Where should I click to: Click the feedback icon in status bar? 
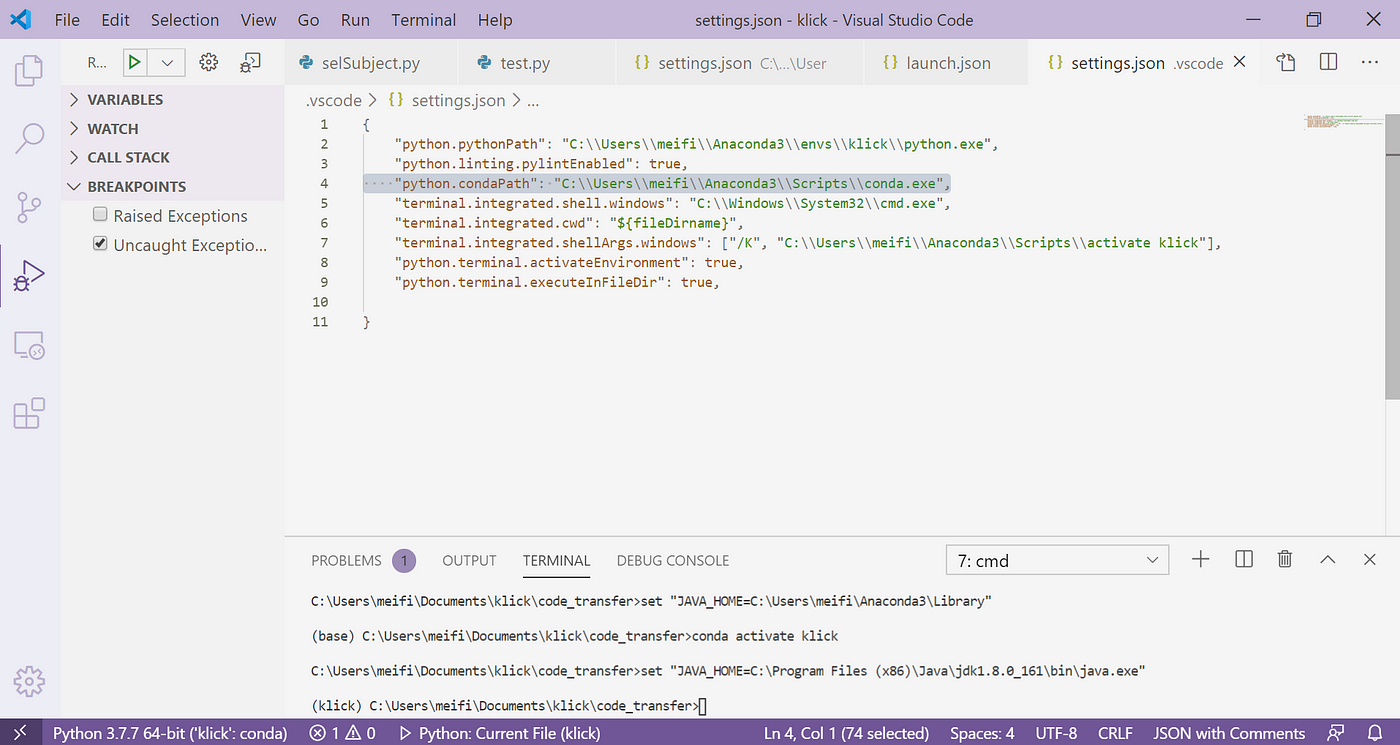point(1335,733)
